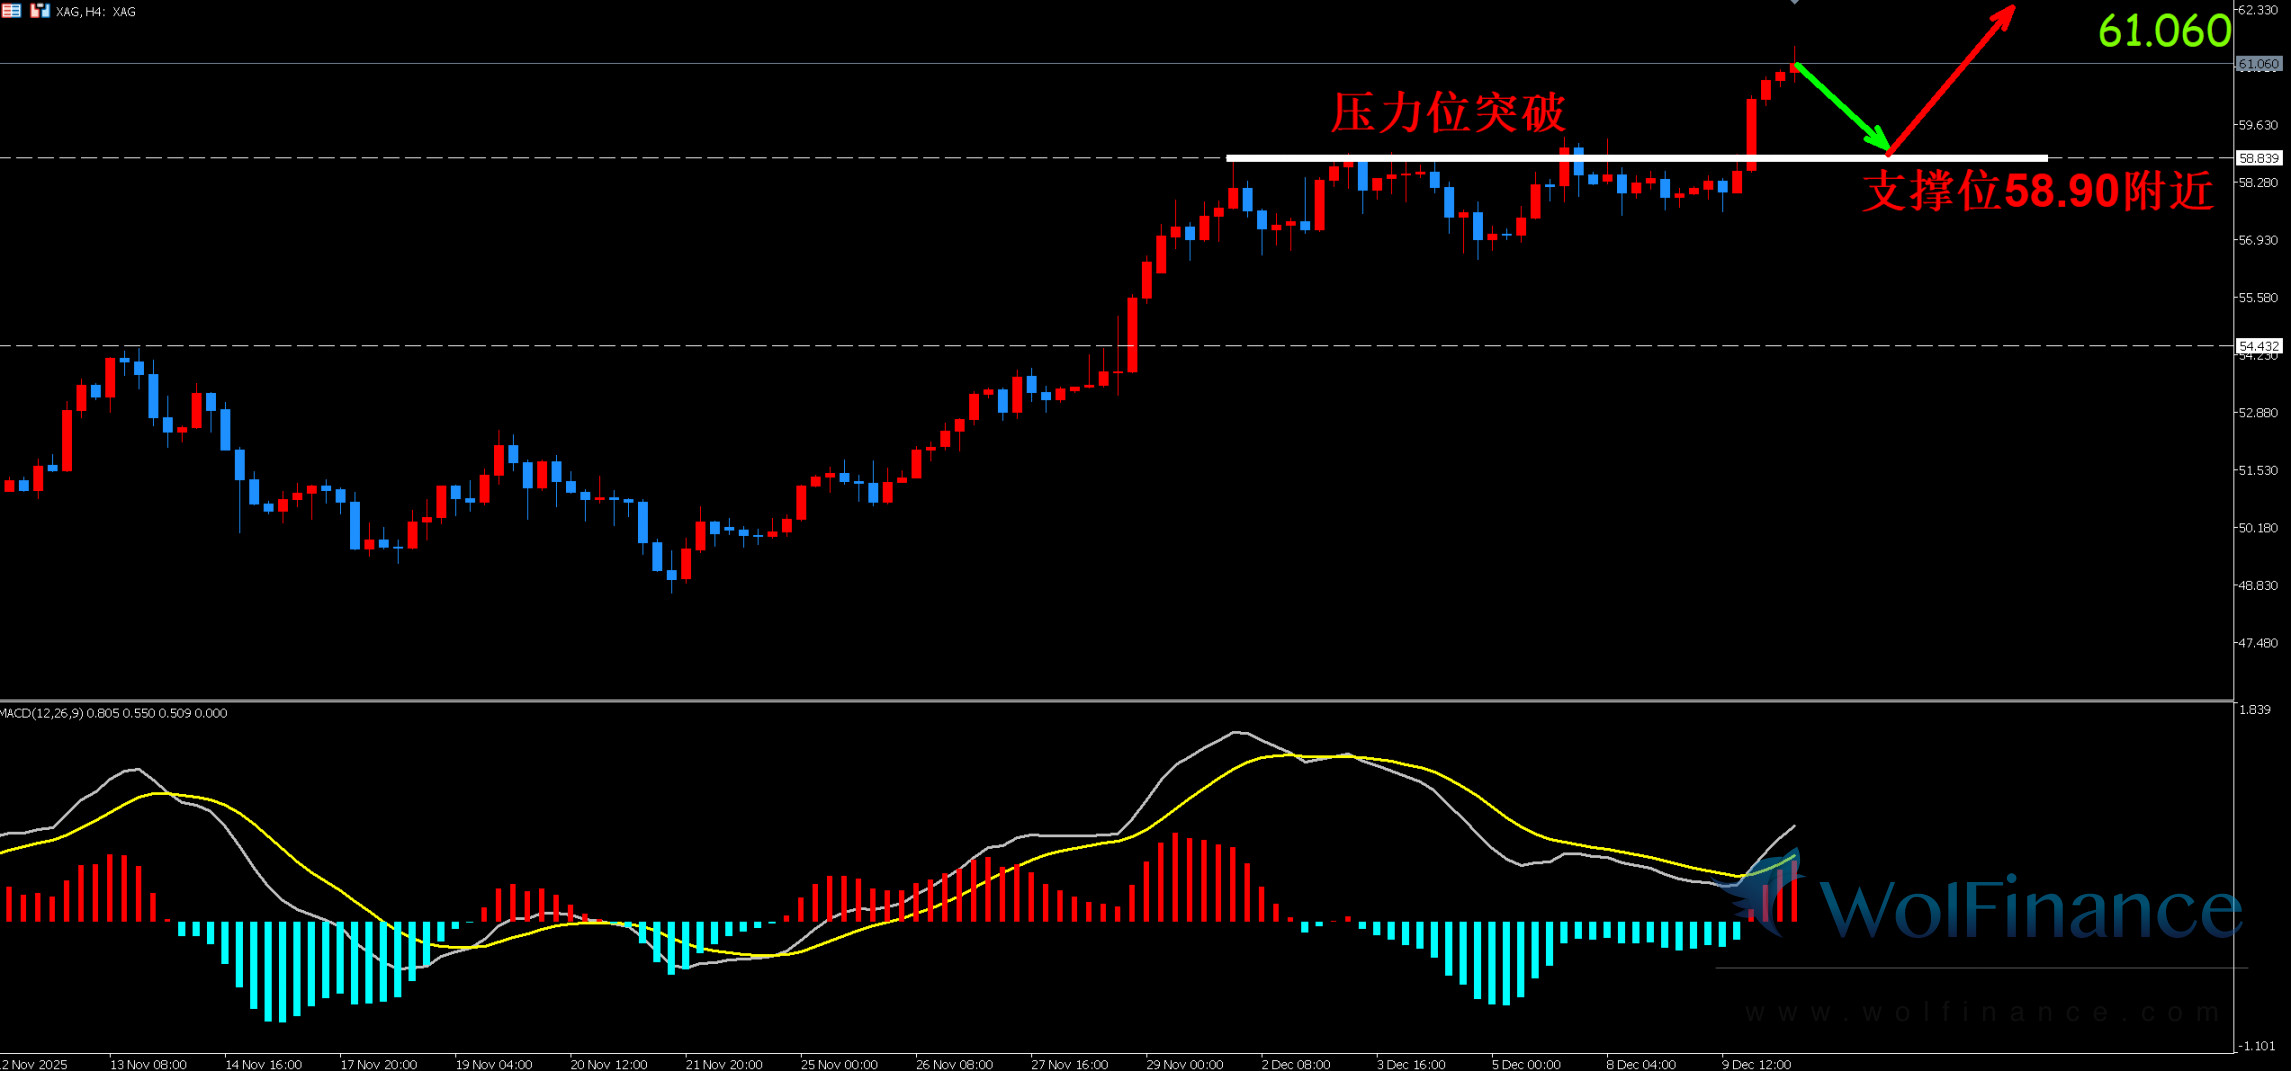2291x1071 pixels.
Task: Select the 支撑位58.90附近 text label
Action: (x=2037, y=191)
